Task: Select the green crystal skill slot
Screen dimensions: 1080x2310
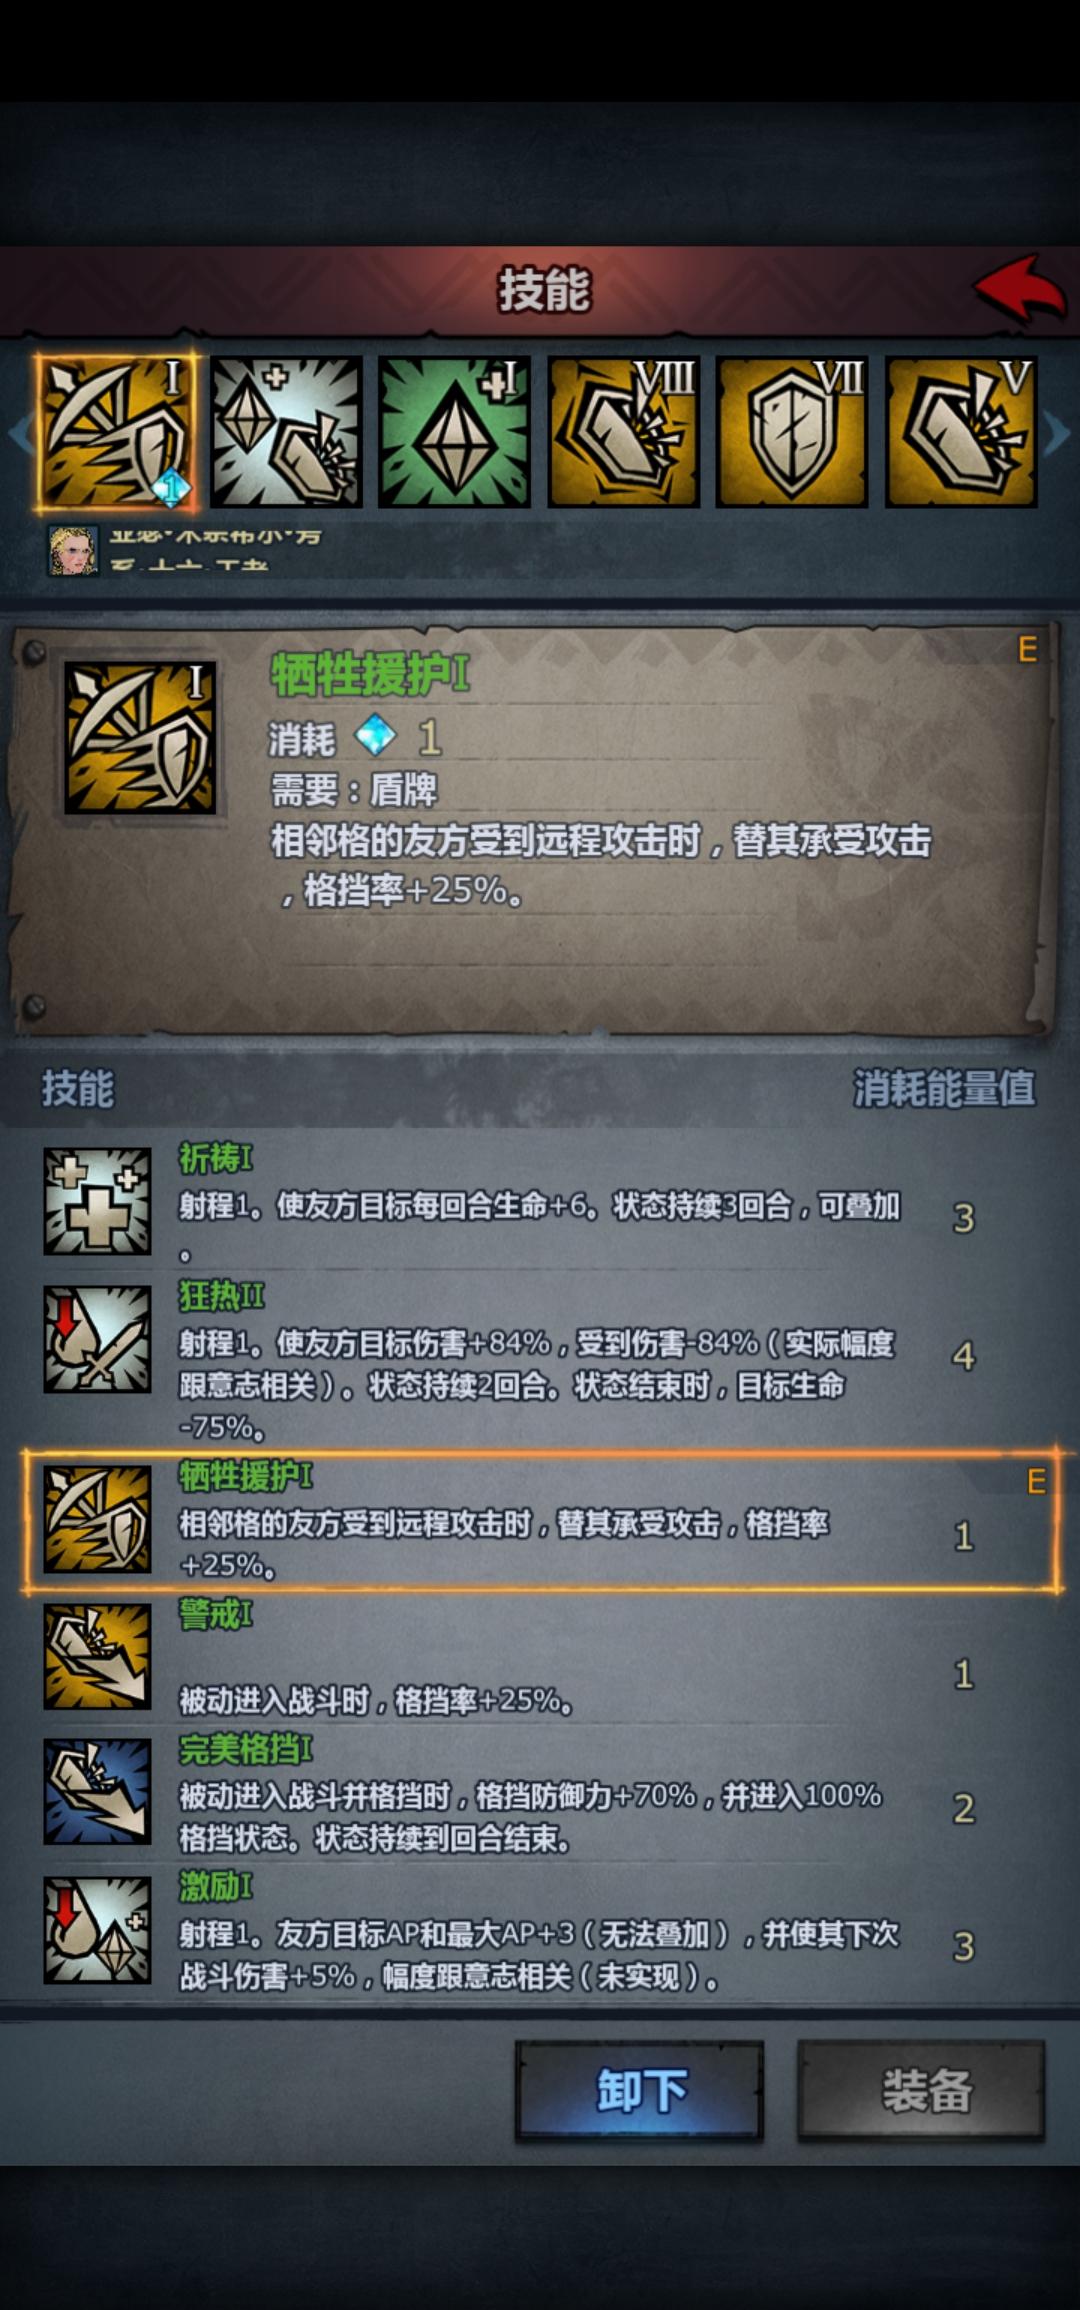Action: click(454, 432)
